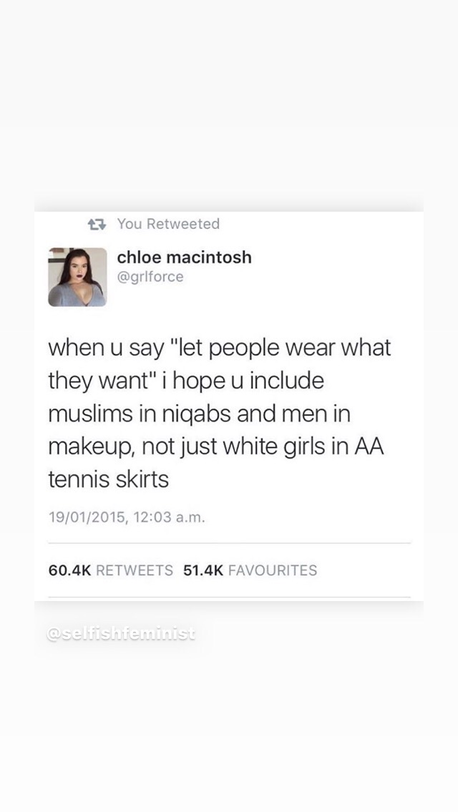
Task: Click the RETWEETS label
Action: tap(135, 570)
